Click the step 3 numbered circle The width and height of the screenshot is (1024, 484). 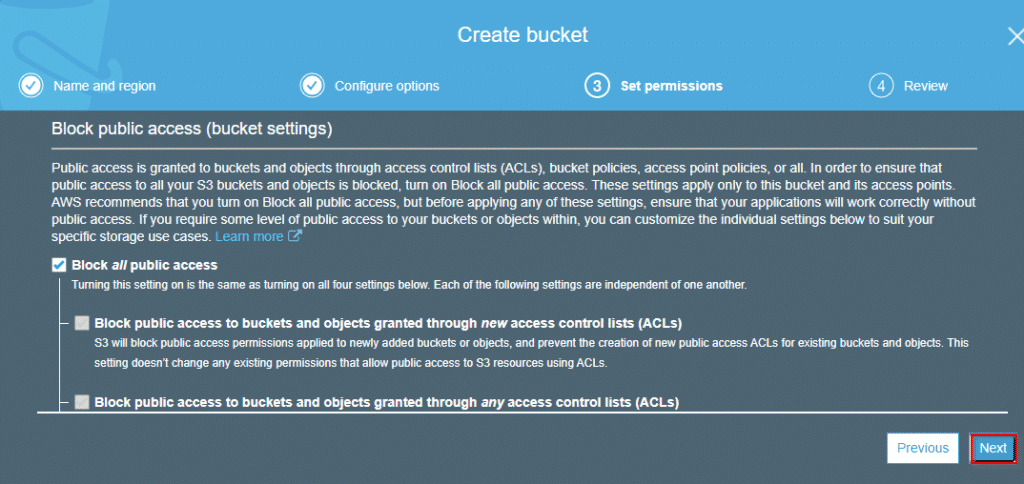597,86
